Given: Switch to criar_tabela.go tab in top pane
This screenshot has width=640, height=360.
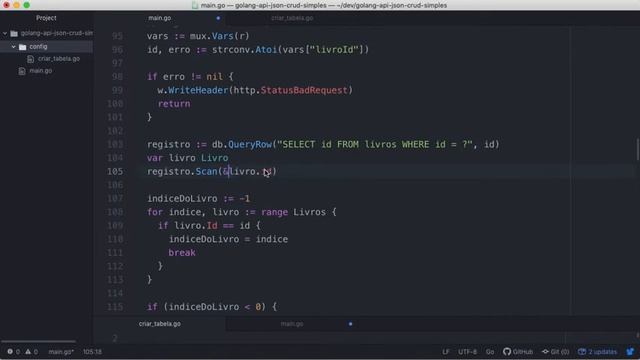Looking at the screenshot, I should pos(292,18).
